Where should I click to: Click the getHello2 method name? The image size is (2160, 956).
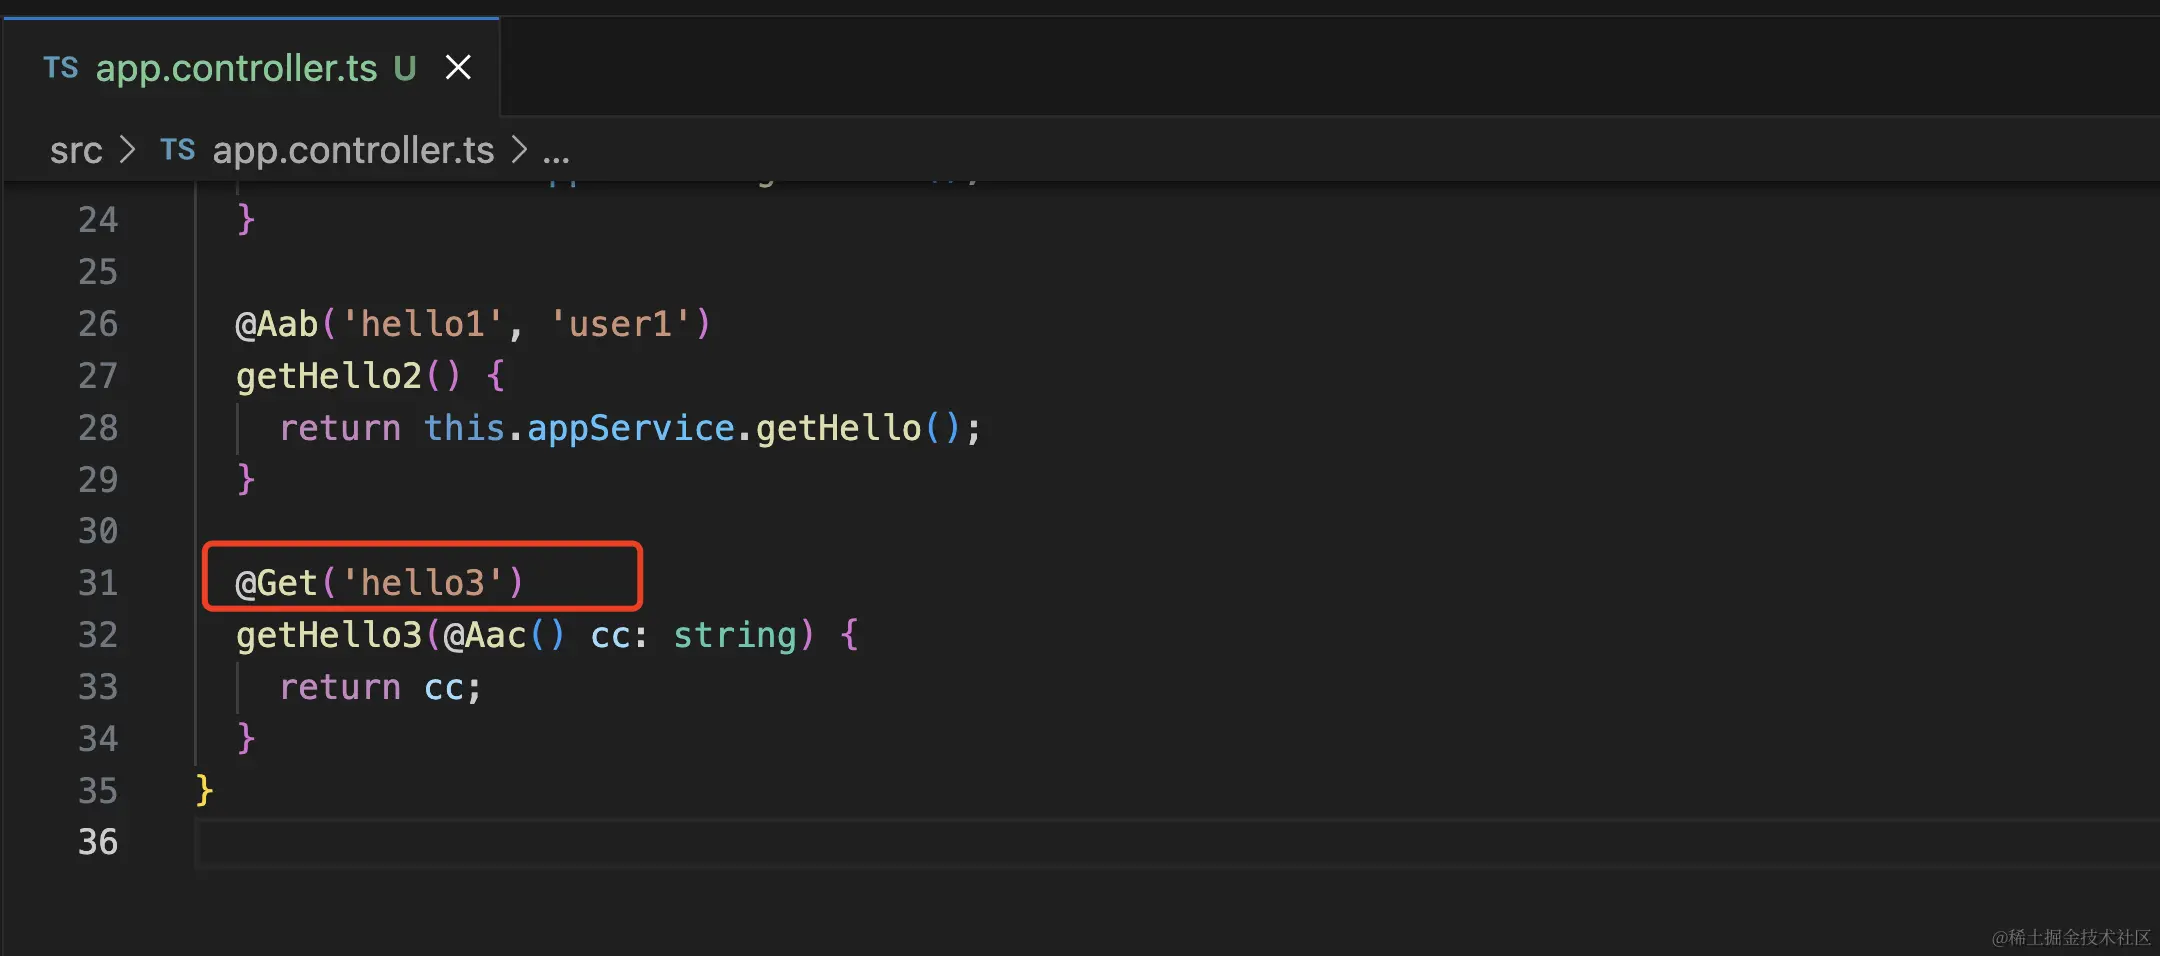click(329, 376)
